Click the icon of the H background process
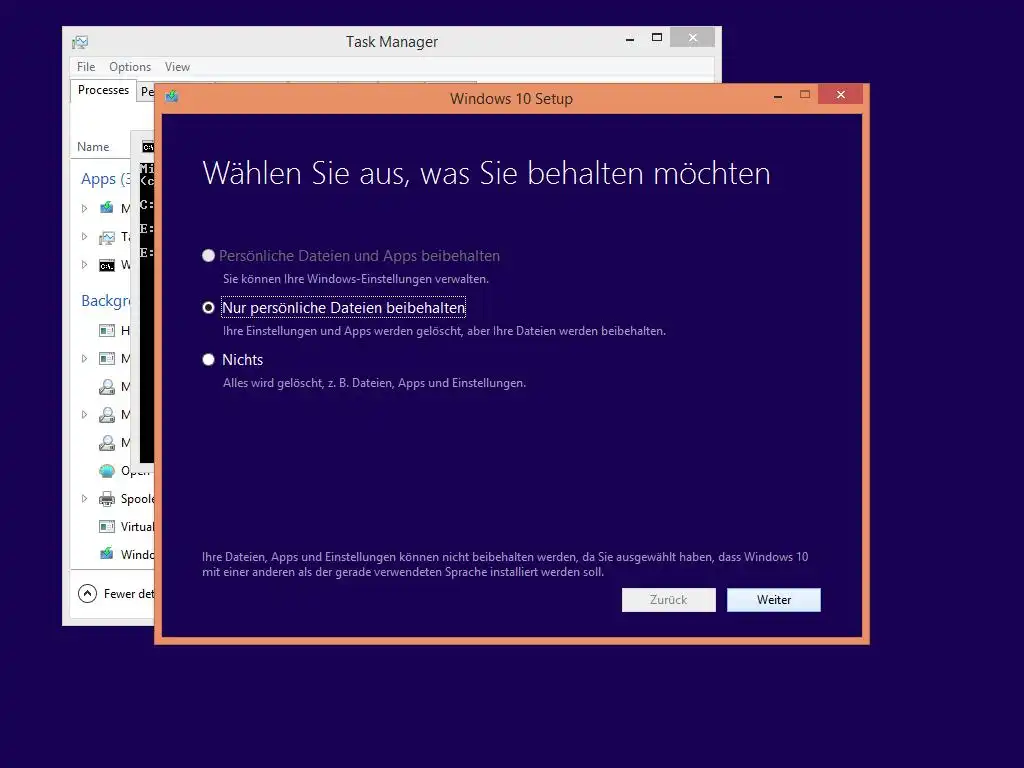 (106, 330)
